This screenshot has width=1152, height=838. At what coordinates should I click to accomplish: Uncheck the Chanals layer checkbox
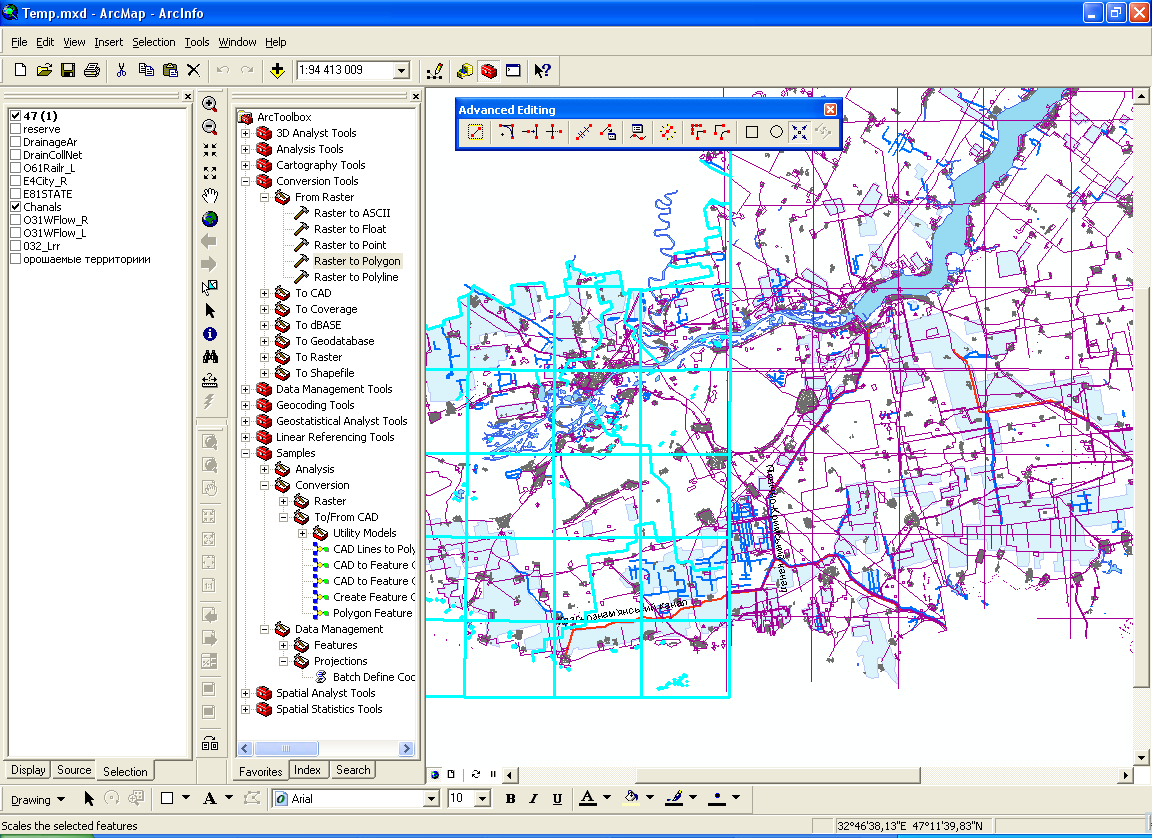[x=15, y=207]
